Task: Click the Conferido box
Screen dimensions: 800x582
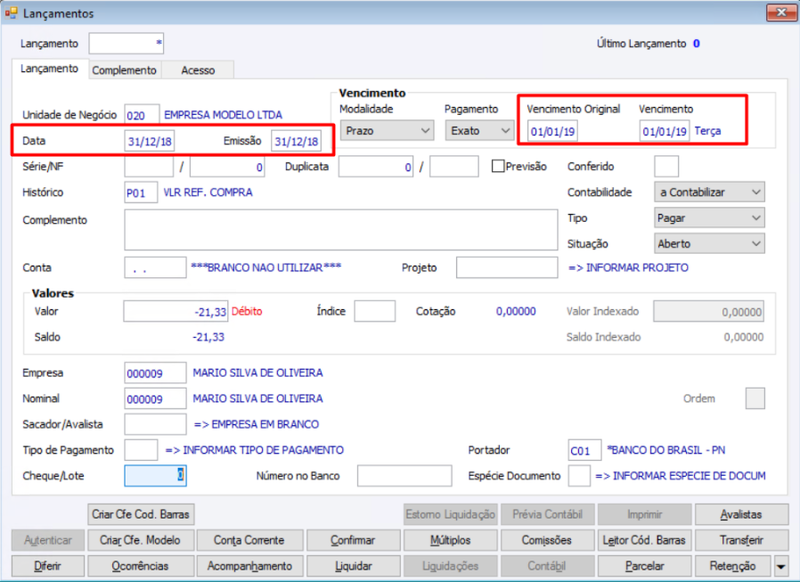Action: pos(666,166)
